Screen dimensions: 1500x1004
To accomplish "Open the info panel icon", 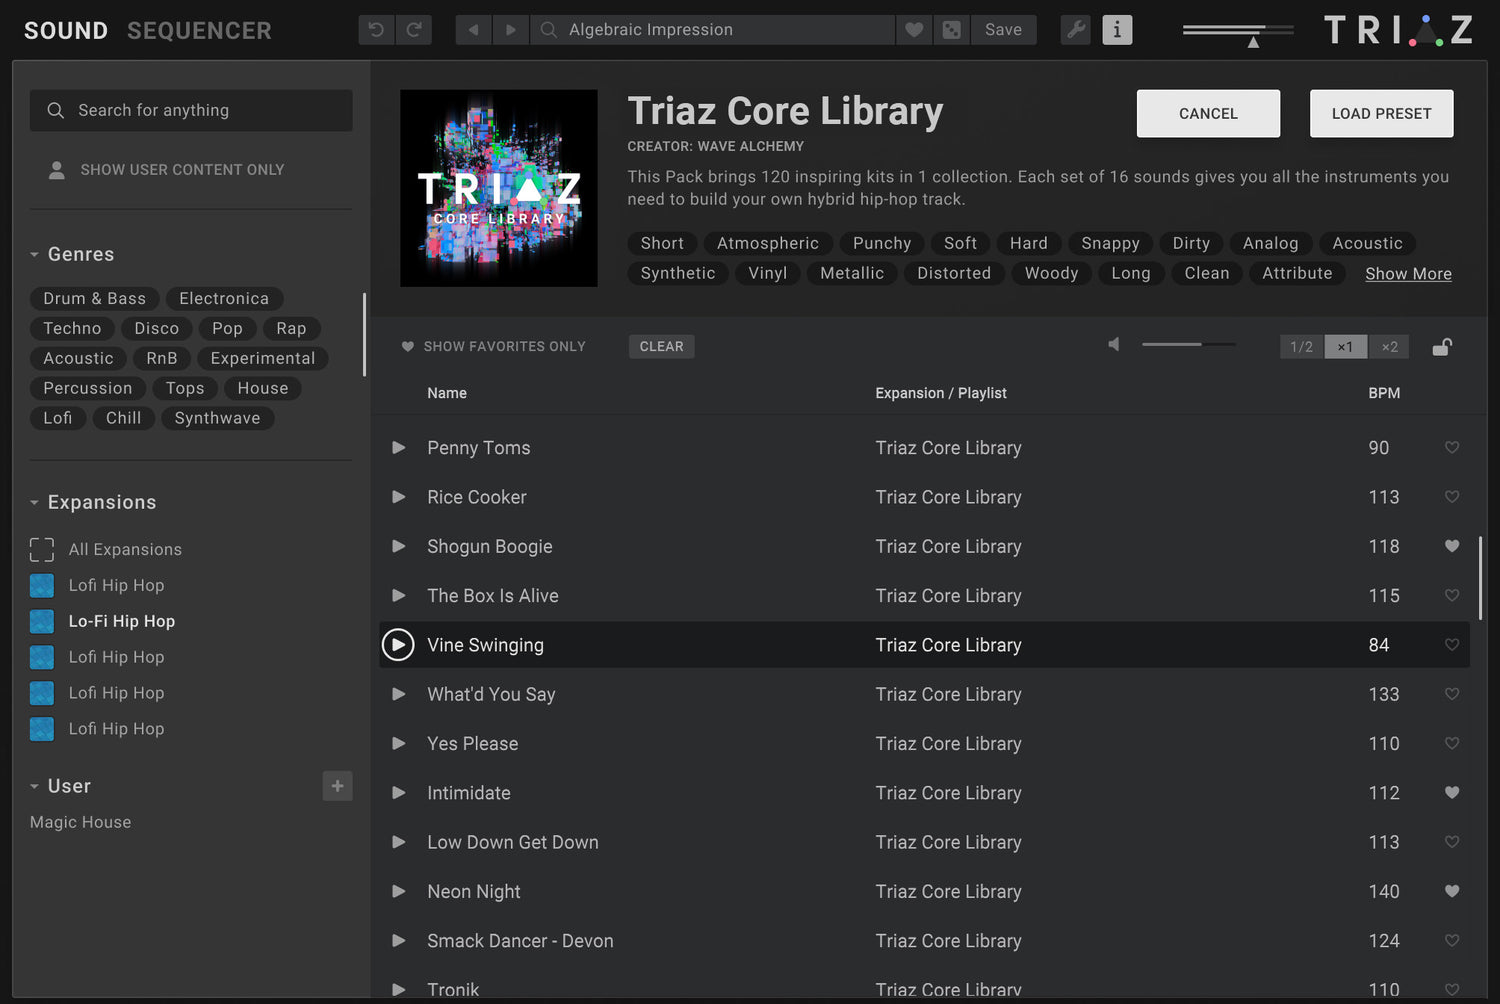I will (x=1117, y=30).
